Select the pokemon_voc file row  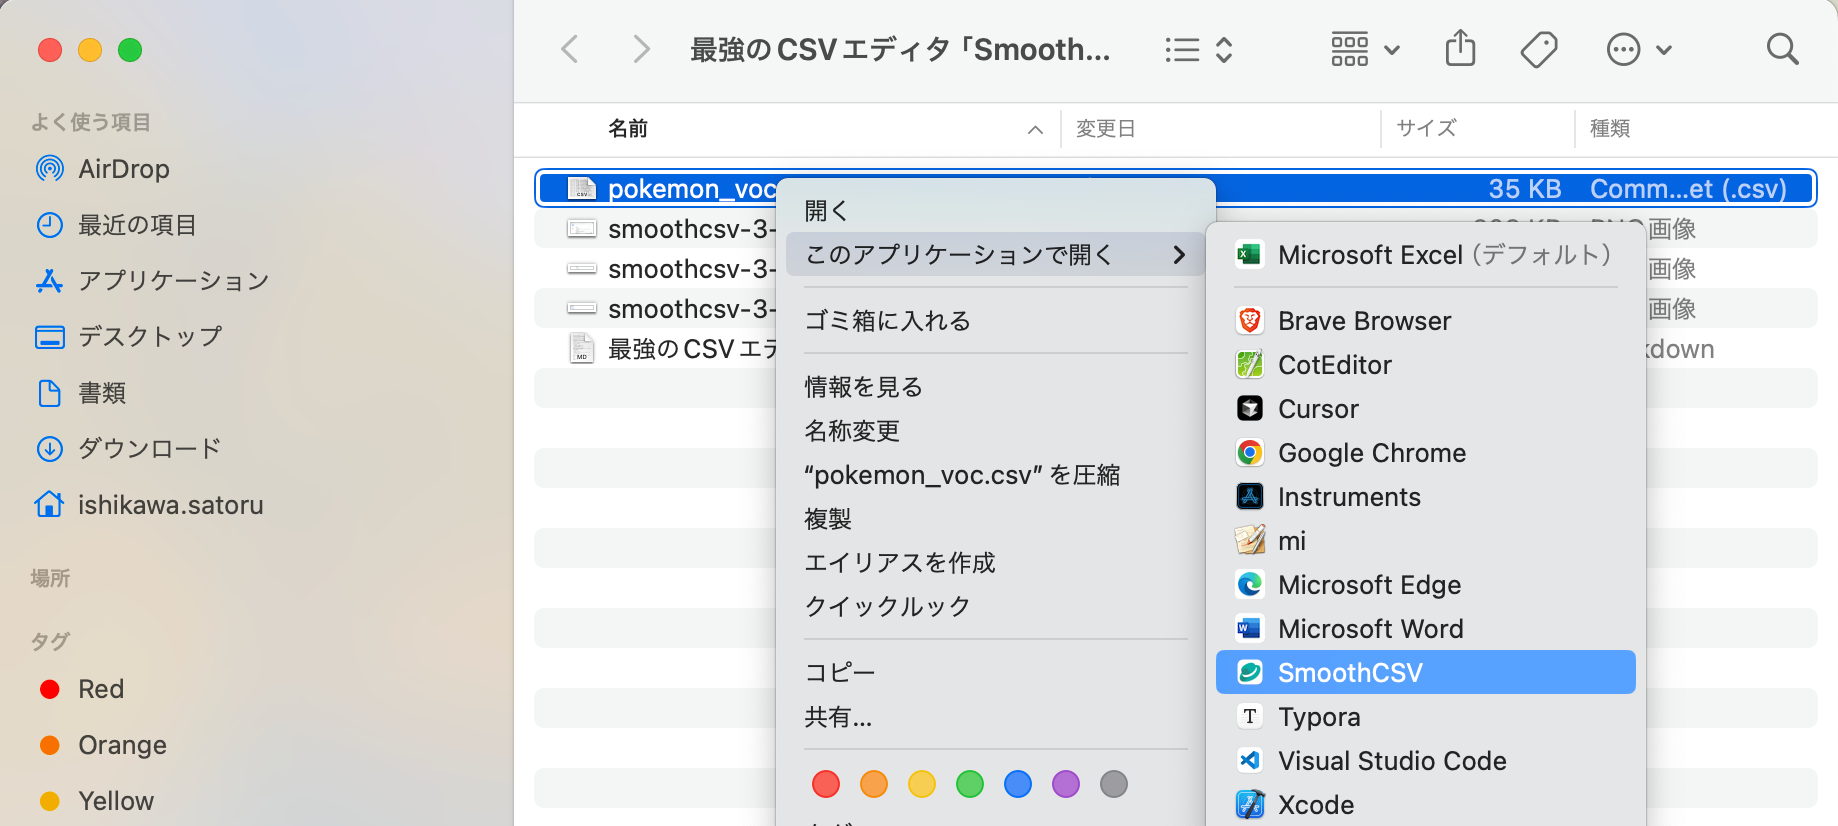(x=1176, y=189)
